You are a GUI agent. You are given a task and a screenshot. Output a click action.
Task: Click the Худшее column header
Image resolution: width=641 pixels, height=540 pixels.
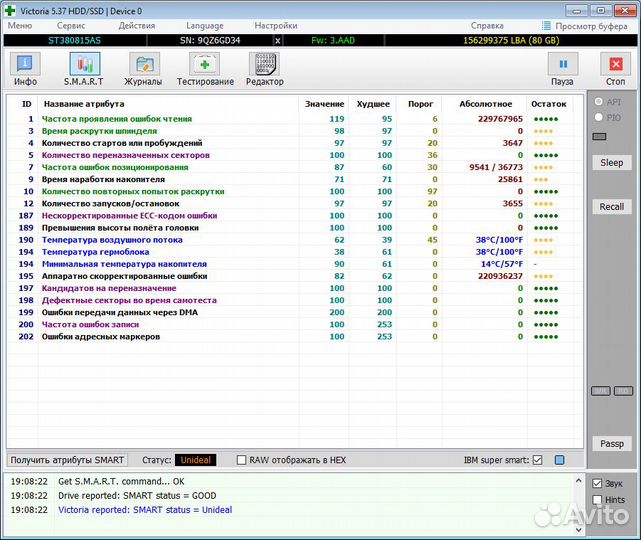[373, 104]
